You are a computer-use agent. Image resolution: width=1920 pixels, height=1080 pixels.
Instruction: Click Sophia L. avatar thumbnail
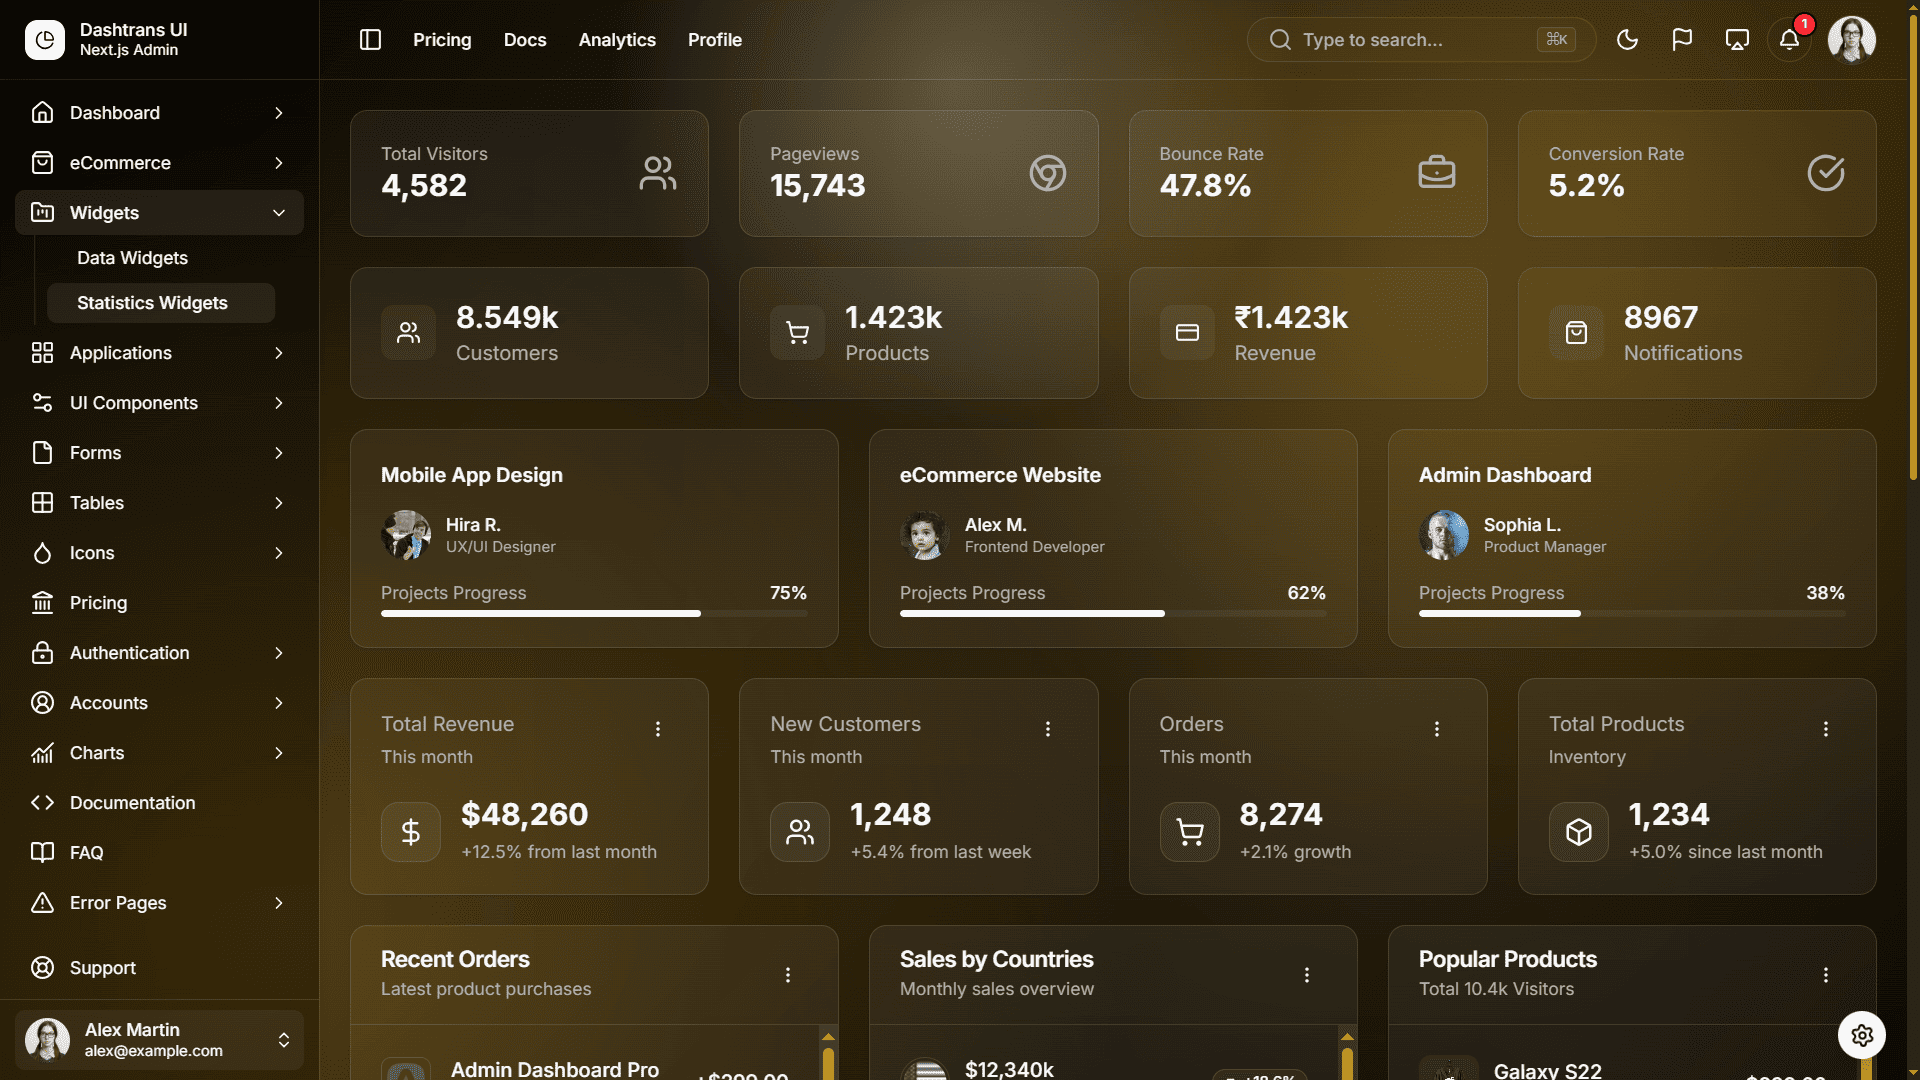[x=1444, y=535]
